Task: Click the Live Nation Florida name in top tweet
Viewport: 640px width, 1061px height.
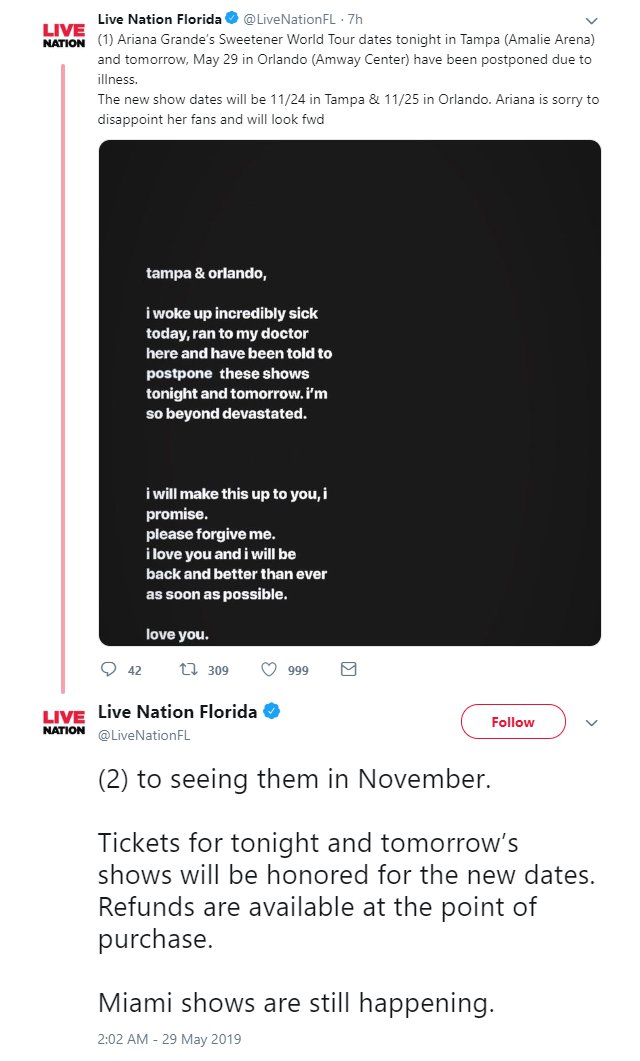Action: 160,19
